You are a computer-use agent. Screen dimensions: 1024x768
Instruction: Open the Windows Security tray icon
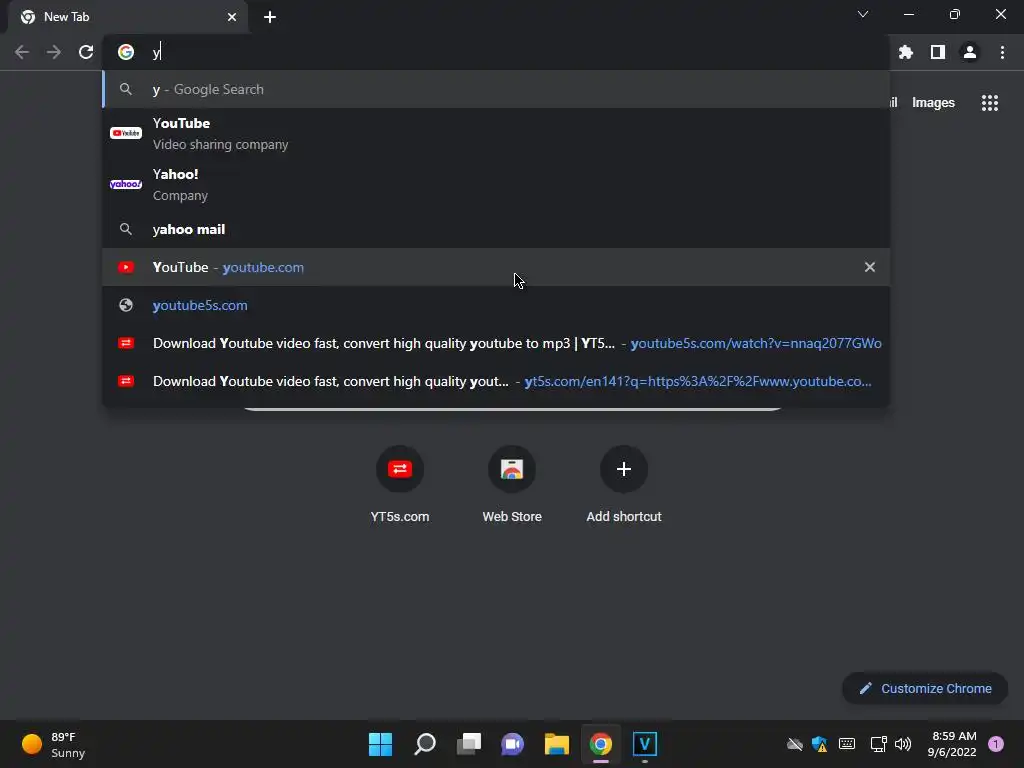[820, 744]
